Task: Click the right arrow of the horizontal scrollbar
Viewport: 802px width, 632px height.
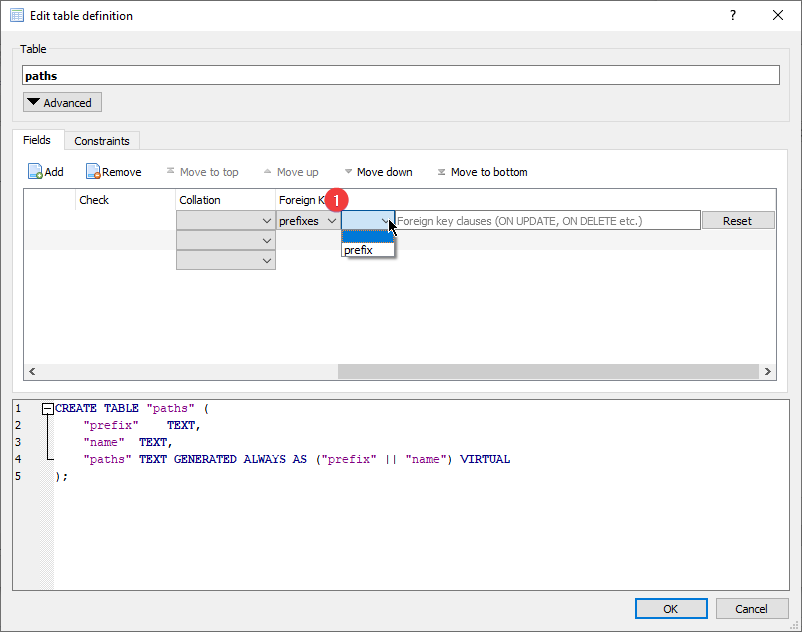Action: 767,371
